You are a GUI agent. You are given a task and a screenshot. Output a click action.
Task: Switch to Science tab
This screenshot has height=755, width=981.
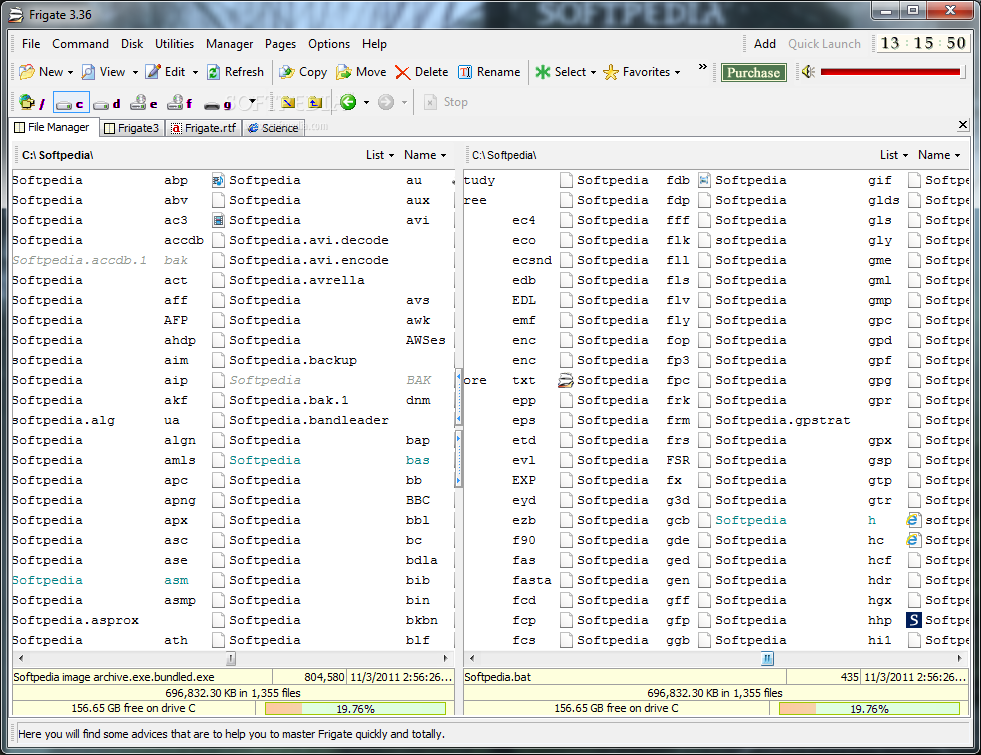[x=273, y=128]
